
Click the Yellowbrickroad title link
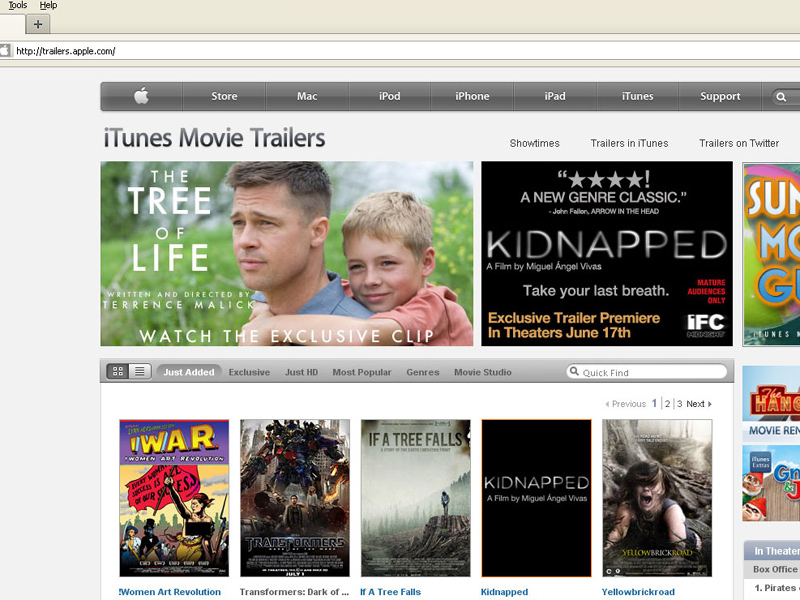[x=638, y=592]
